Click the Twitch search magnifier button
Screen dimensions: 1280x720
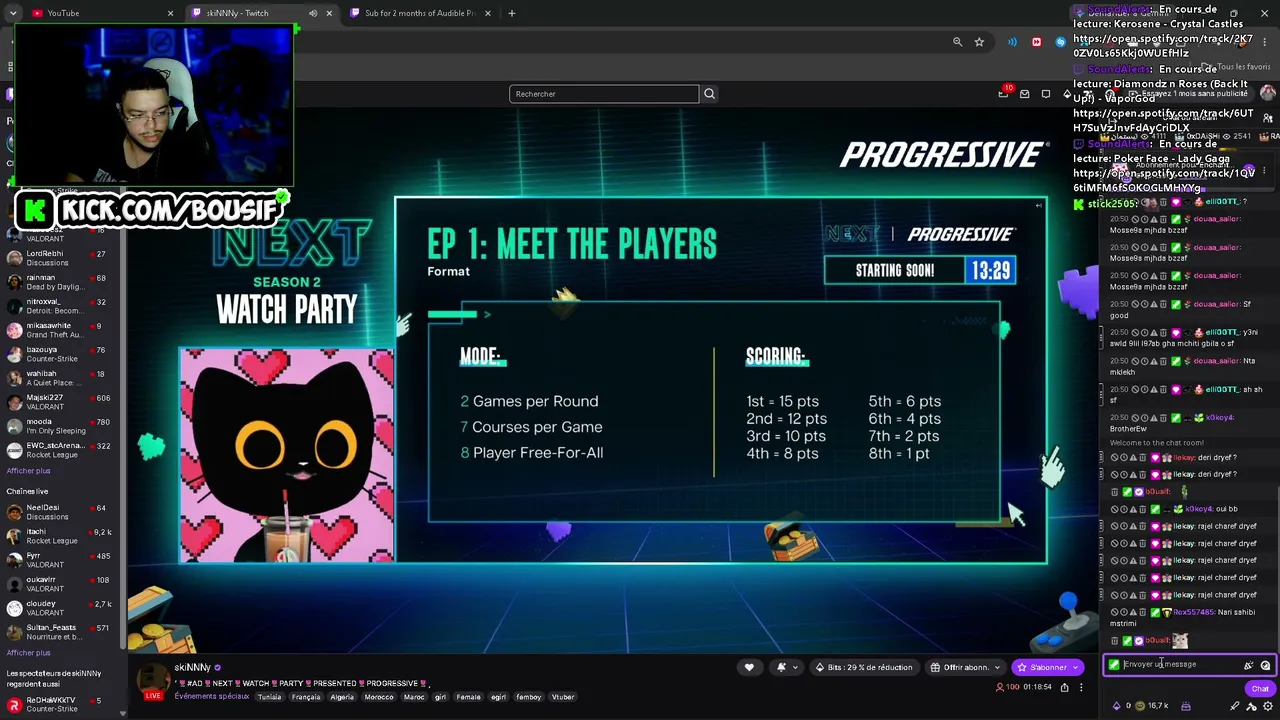point(709,94)
